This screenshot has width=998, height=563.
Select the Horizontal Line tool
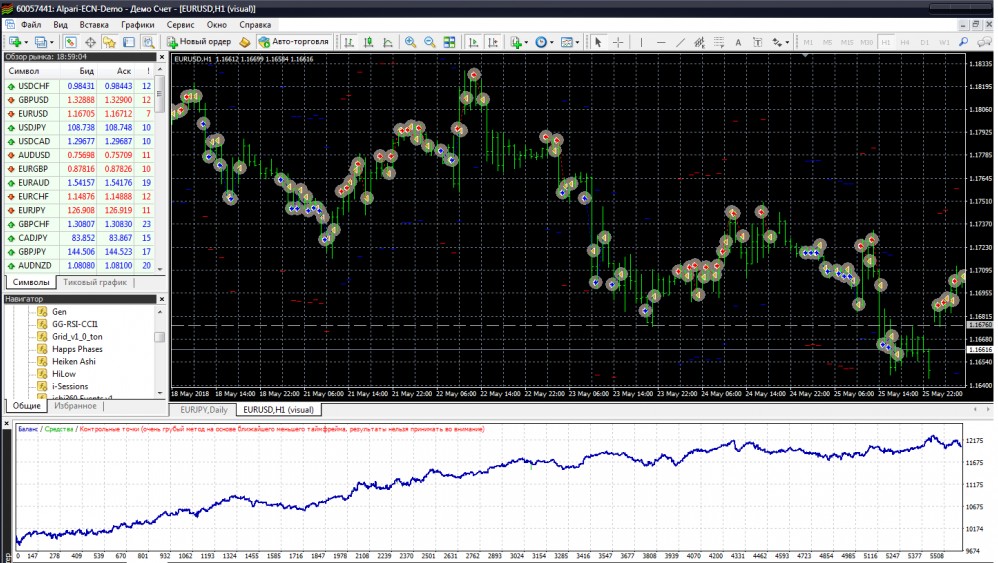click(661, 42)
